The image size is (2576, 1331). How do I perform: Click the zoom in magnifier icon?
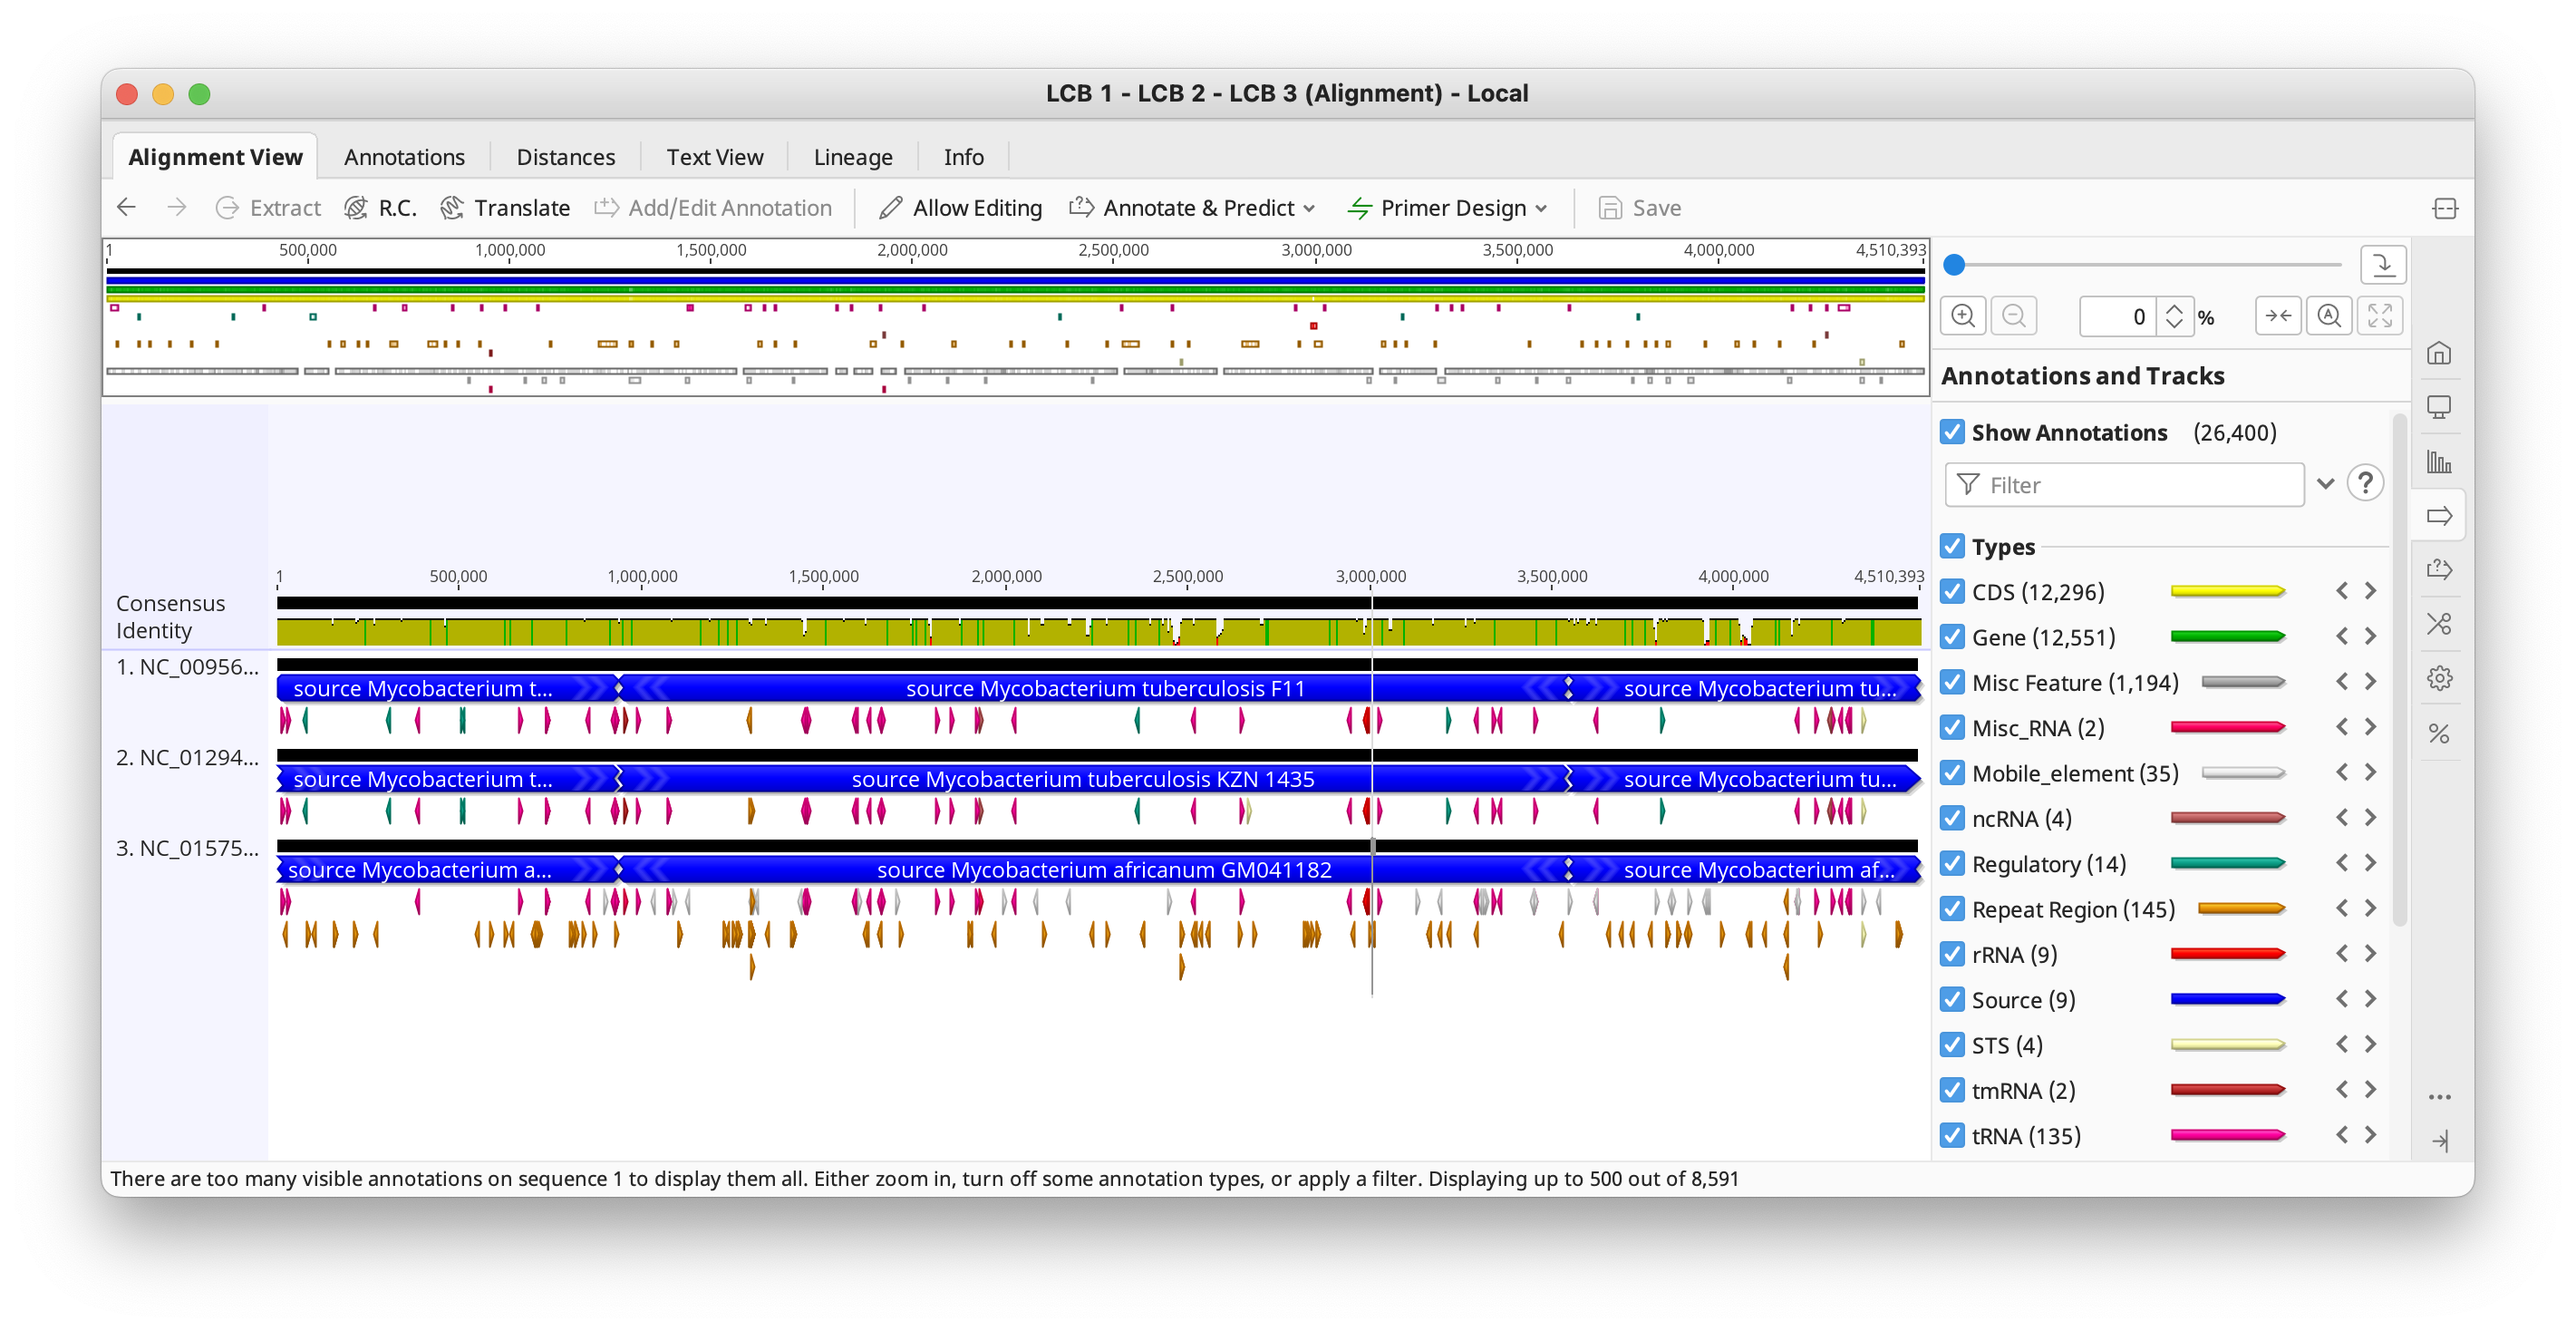[1962, 316]
